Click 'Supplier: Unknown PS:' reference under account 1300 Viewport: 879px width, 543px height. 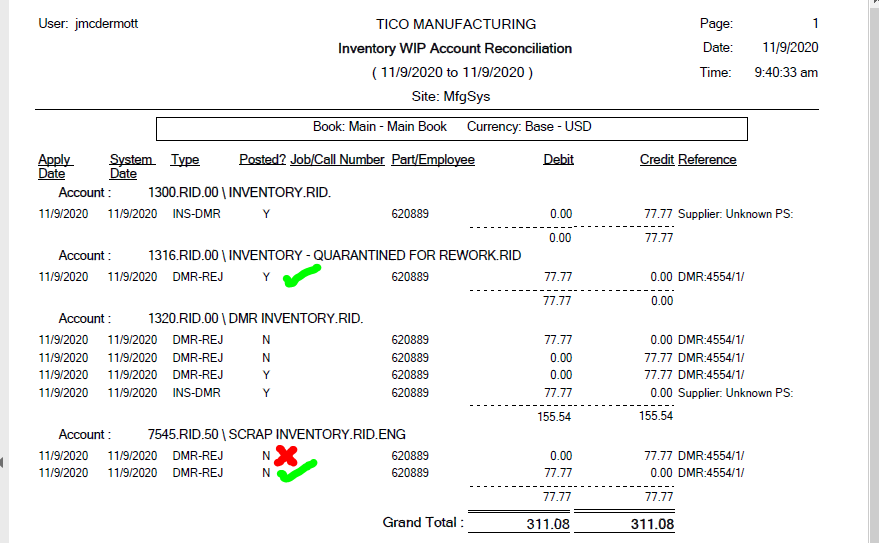[x=735, y=214]
